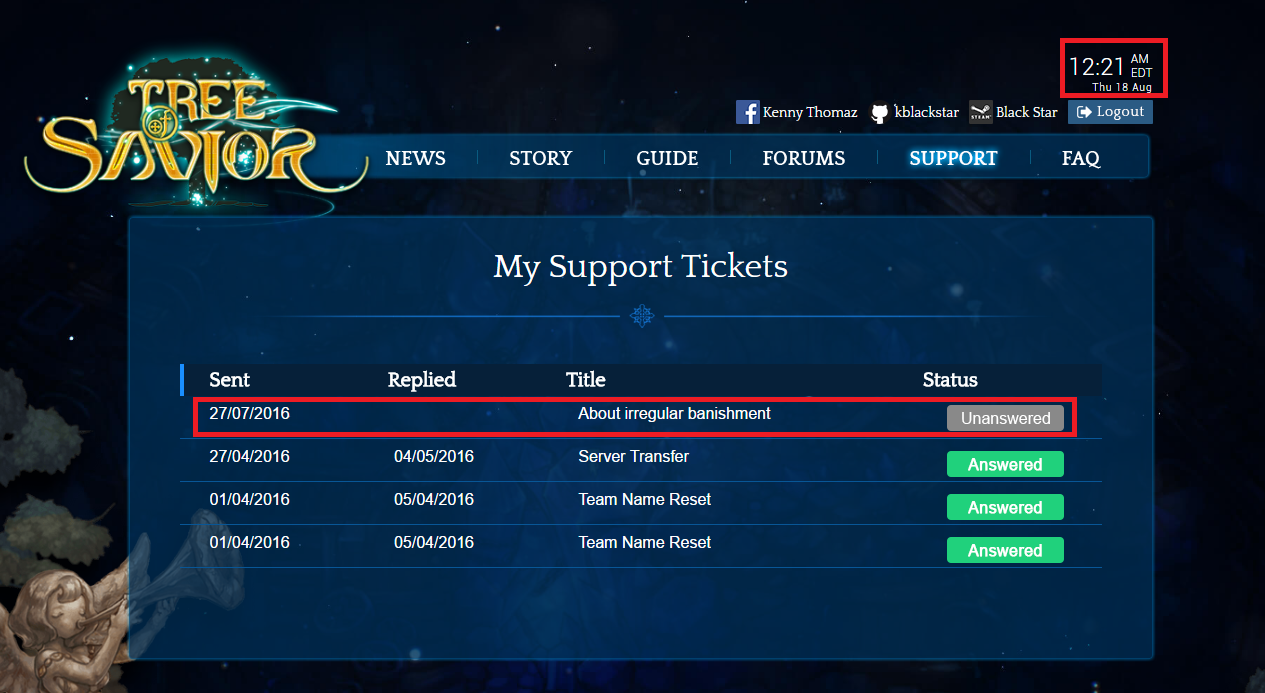Viewport: 1265px width, 693px height.
Task: Click the Answered badge for Server Transfer
Action: pos(1005,464)
